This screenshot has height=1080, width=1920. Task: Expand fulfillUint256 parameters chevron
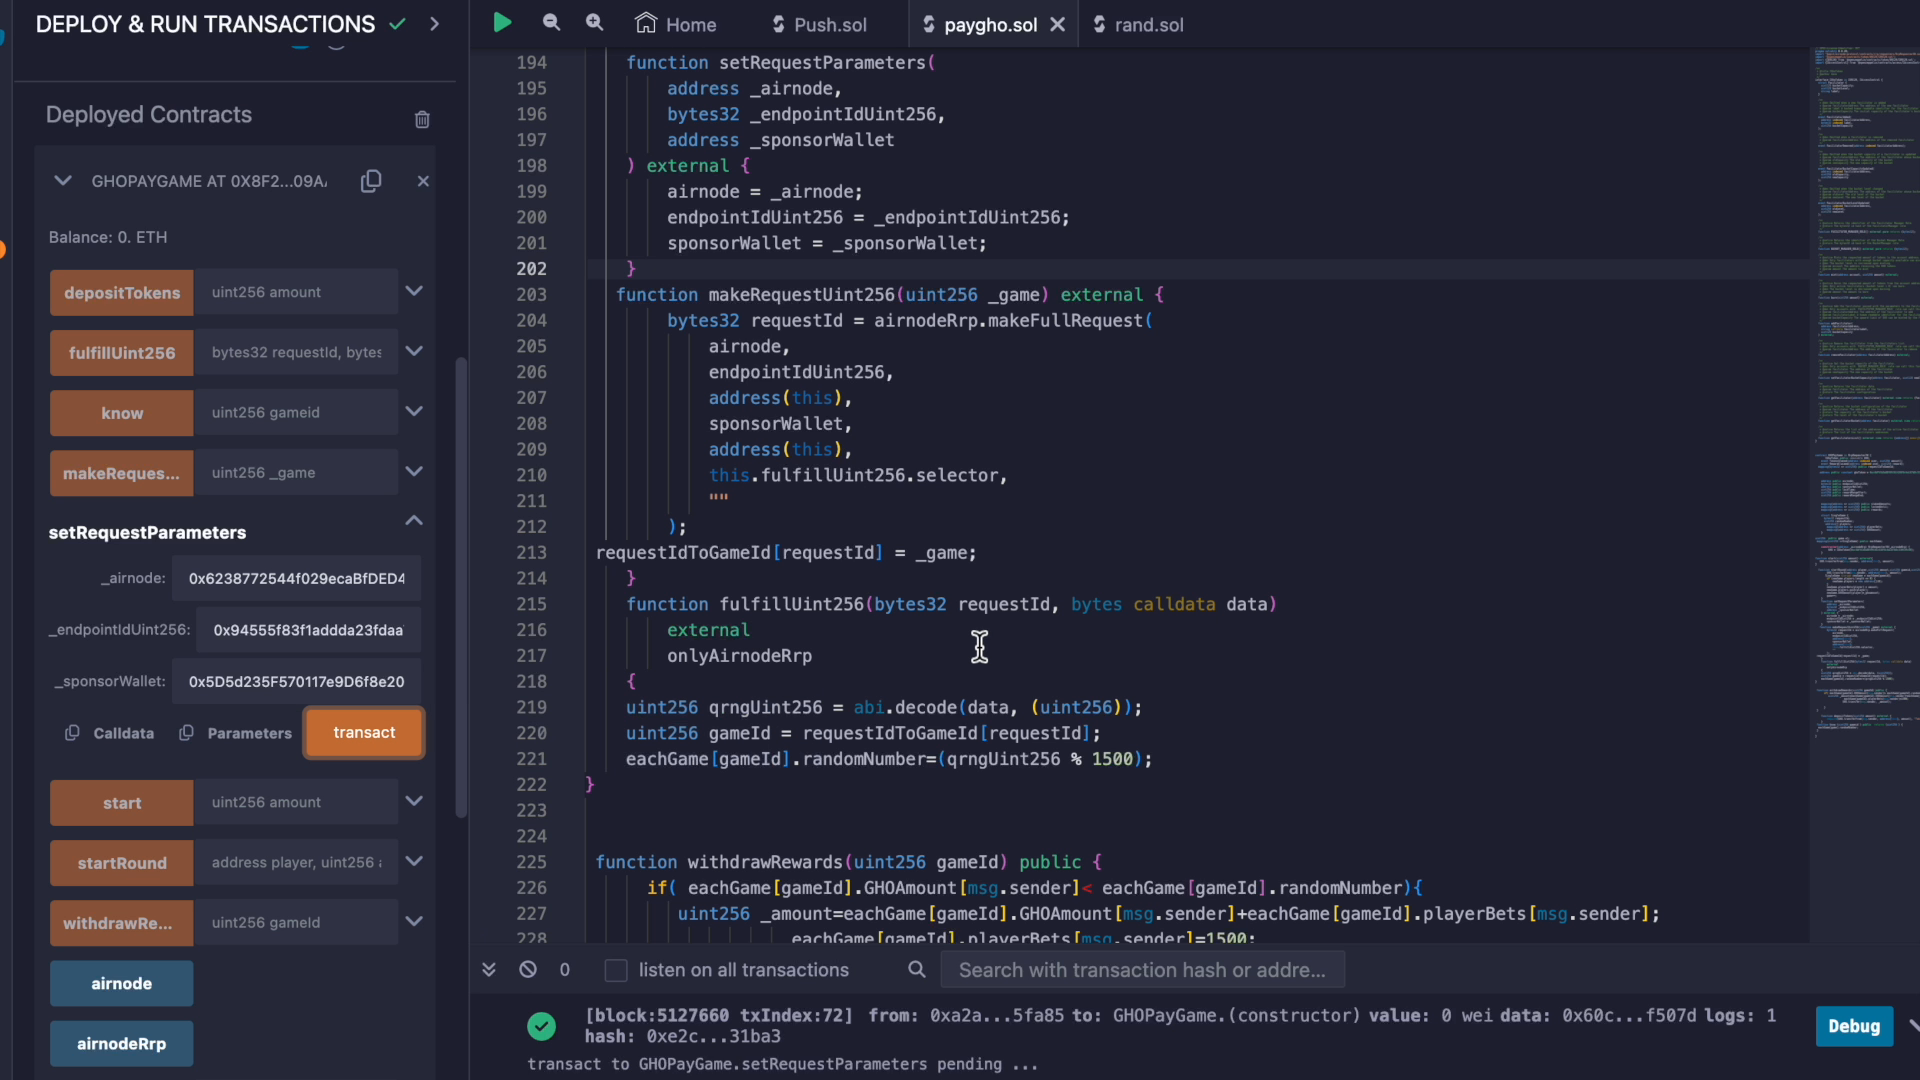coord(414,351)
